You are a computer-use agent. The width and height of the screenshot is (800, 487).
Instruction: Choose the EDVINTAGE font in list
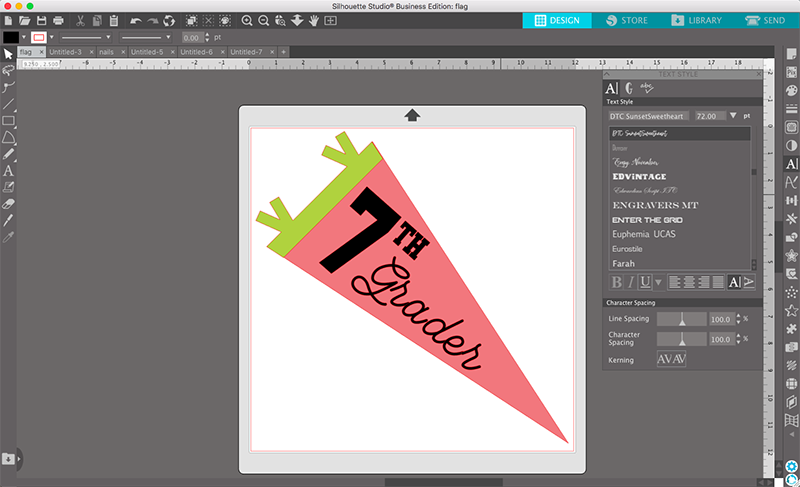click(639, 176)
